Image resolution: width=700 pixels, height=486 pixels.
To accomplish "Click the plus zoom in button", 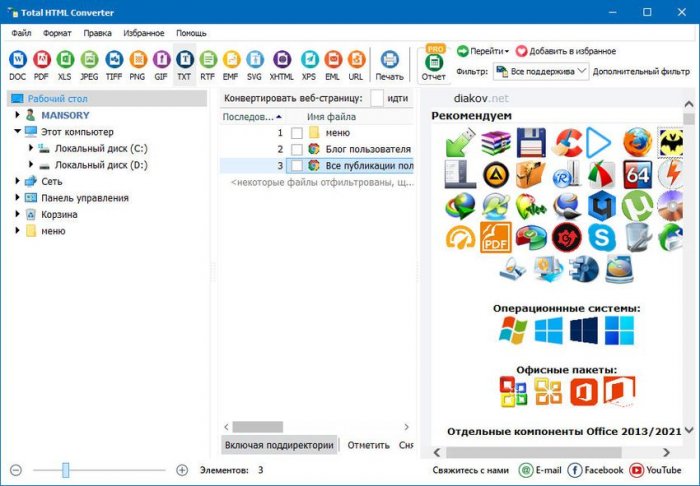I will (182, 470).
